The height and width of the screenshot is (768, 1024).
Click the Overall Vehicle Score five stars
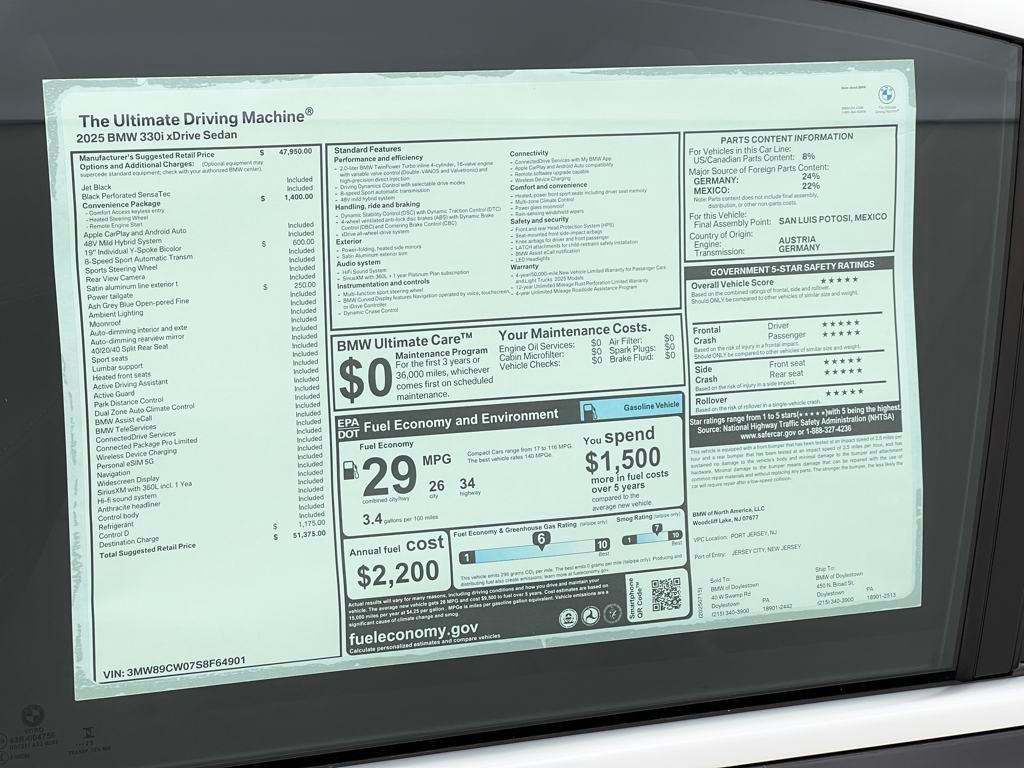point(839,280)
